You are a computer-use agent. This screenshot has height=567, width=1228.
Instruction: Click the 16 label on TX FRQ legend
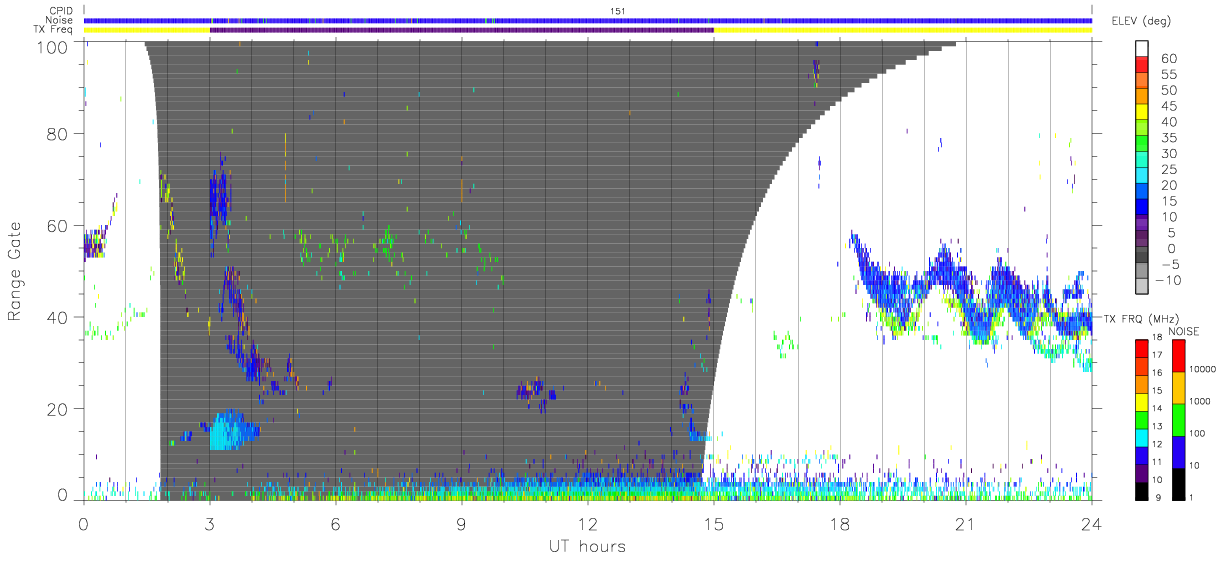(x=1155, y=373)
